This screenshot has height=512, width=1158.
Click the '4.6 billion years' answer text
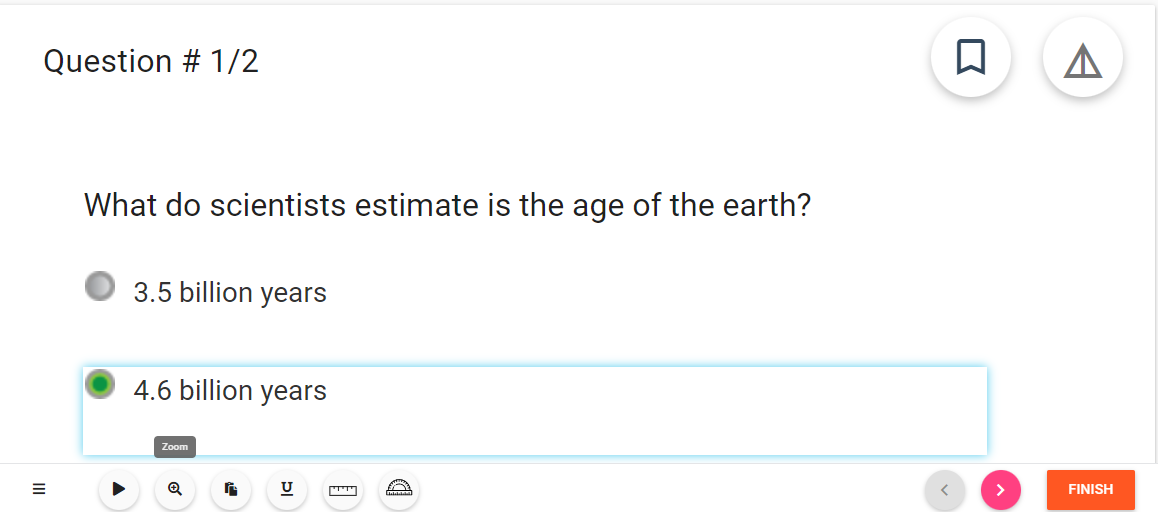230,390
